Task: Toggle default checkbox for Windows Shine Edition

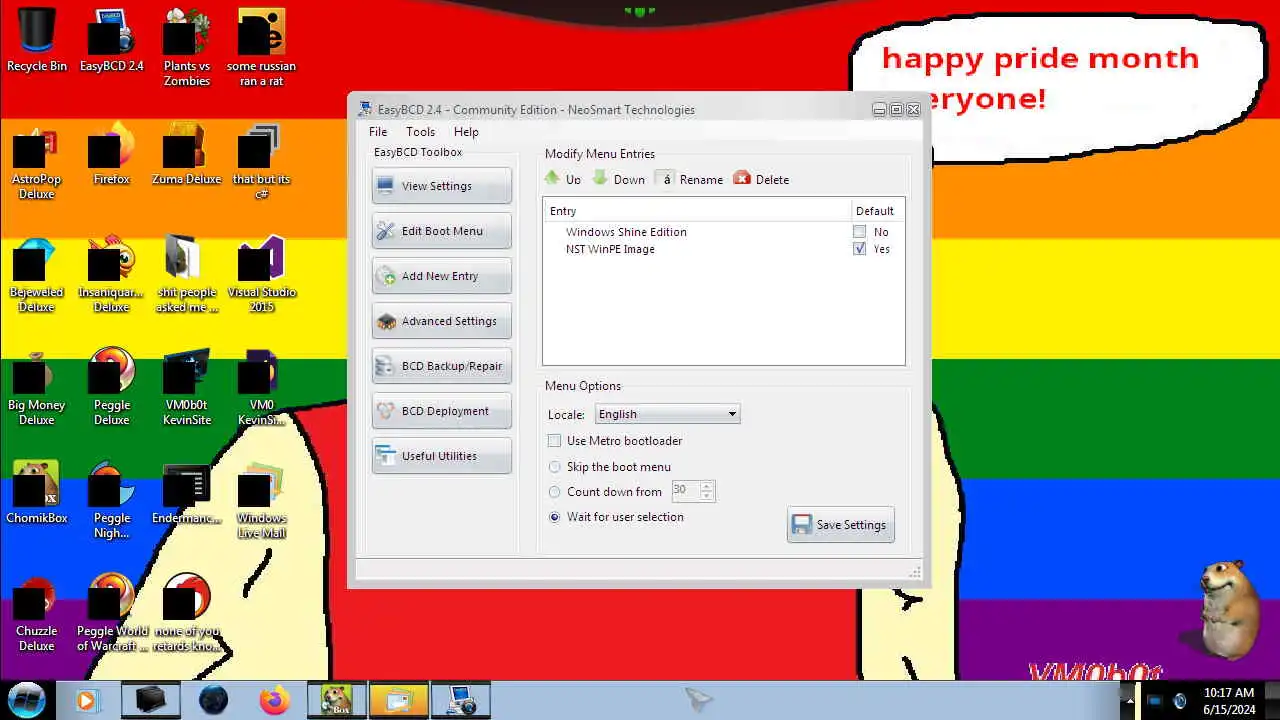Action: pos(859,232)
